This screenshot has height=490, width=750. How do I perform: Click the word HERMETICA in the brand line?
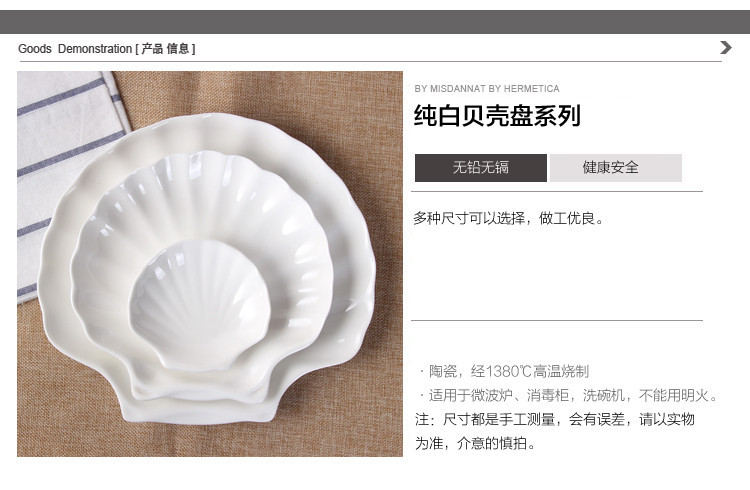pyautogui.click(x=531, y=89)
